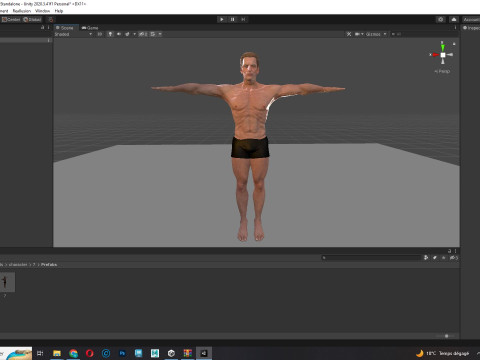Open the Shaded draw mode dropdown
This screenshot has width=480, height=360.
(73, 34)
